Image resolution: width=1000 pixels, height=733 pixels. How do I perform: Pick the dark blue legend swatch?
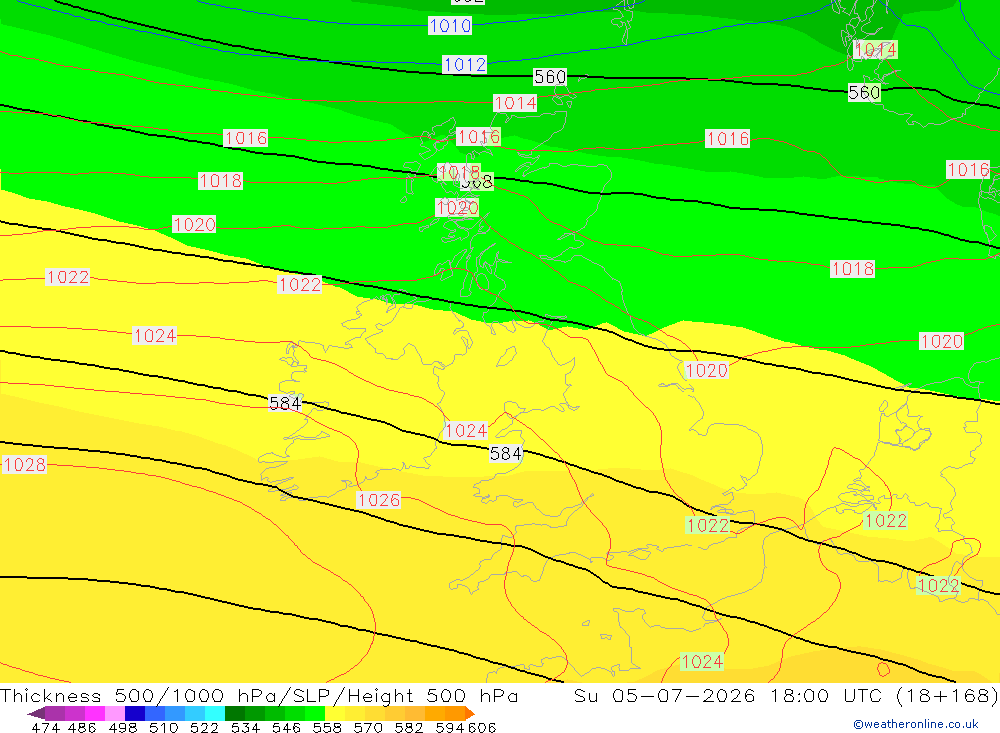point(135,713)
